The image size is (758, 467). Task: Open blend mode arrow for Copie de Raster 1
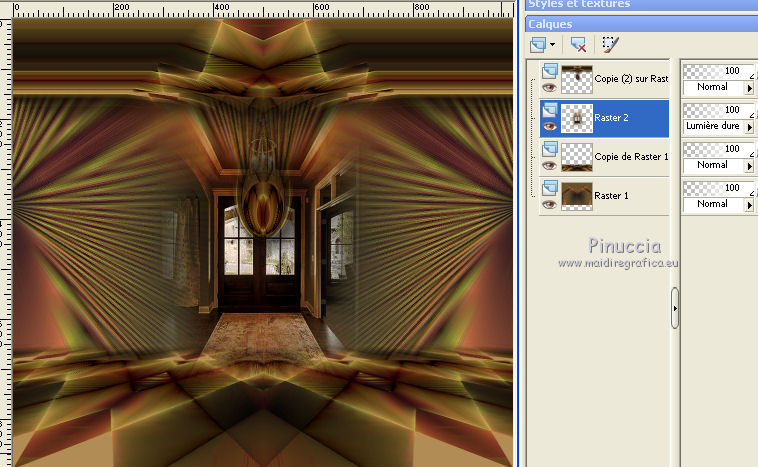point(749,166)
